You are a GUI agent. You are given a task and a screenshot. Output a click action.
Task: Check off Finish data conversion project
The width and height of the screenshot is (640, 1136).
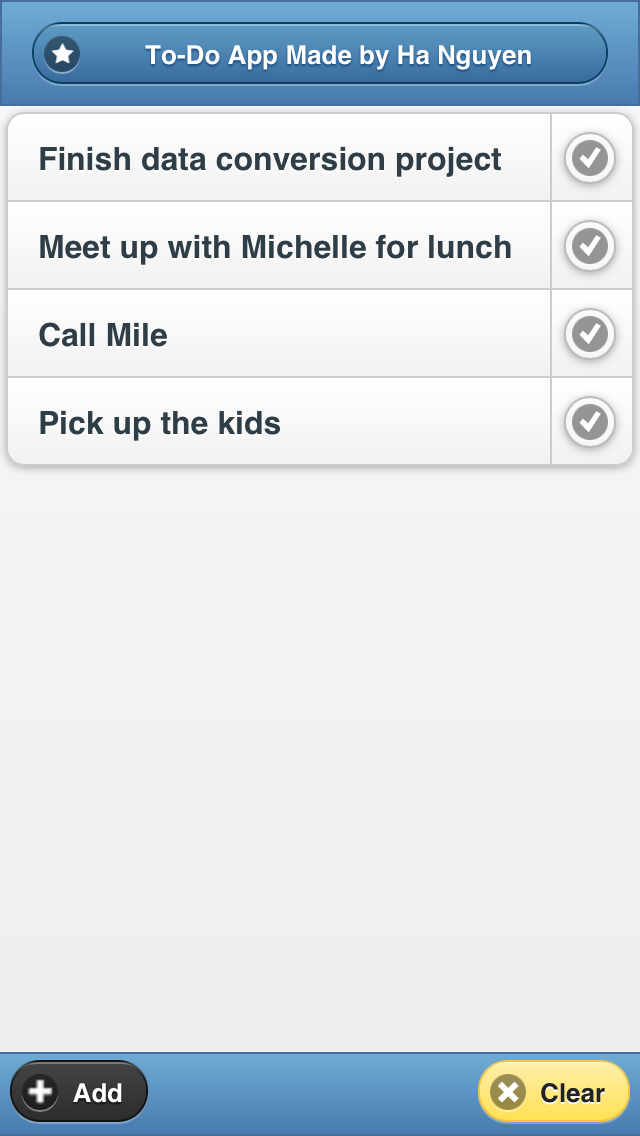(590, 158)
